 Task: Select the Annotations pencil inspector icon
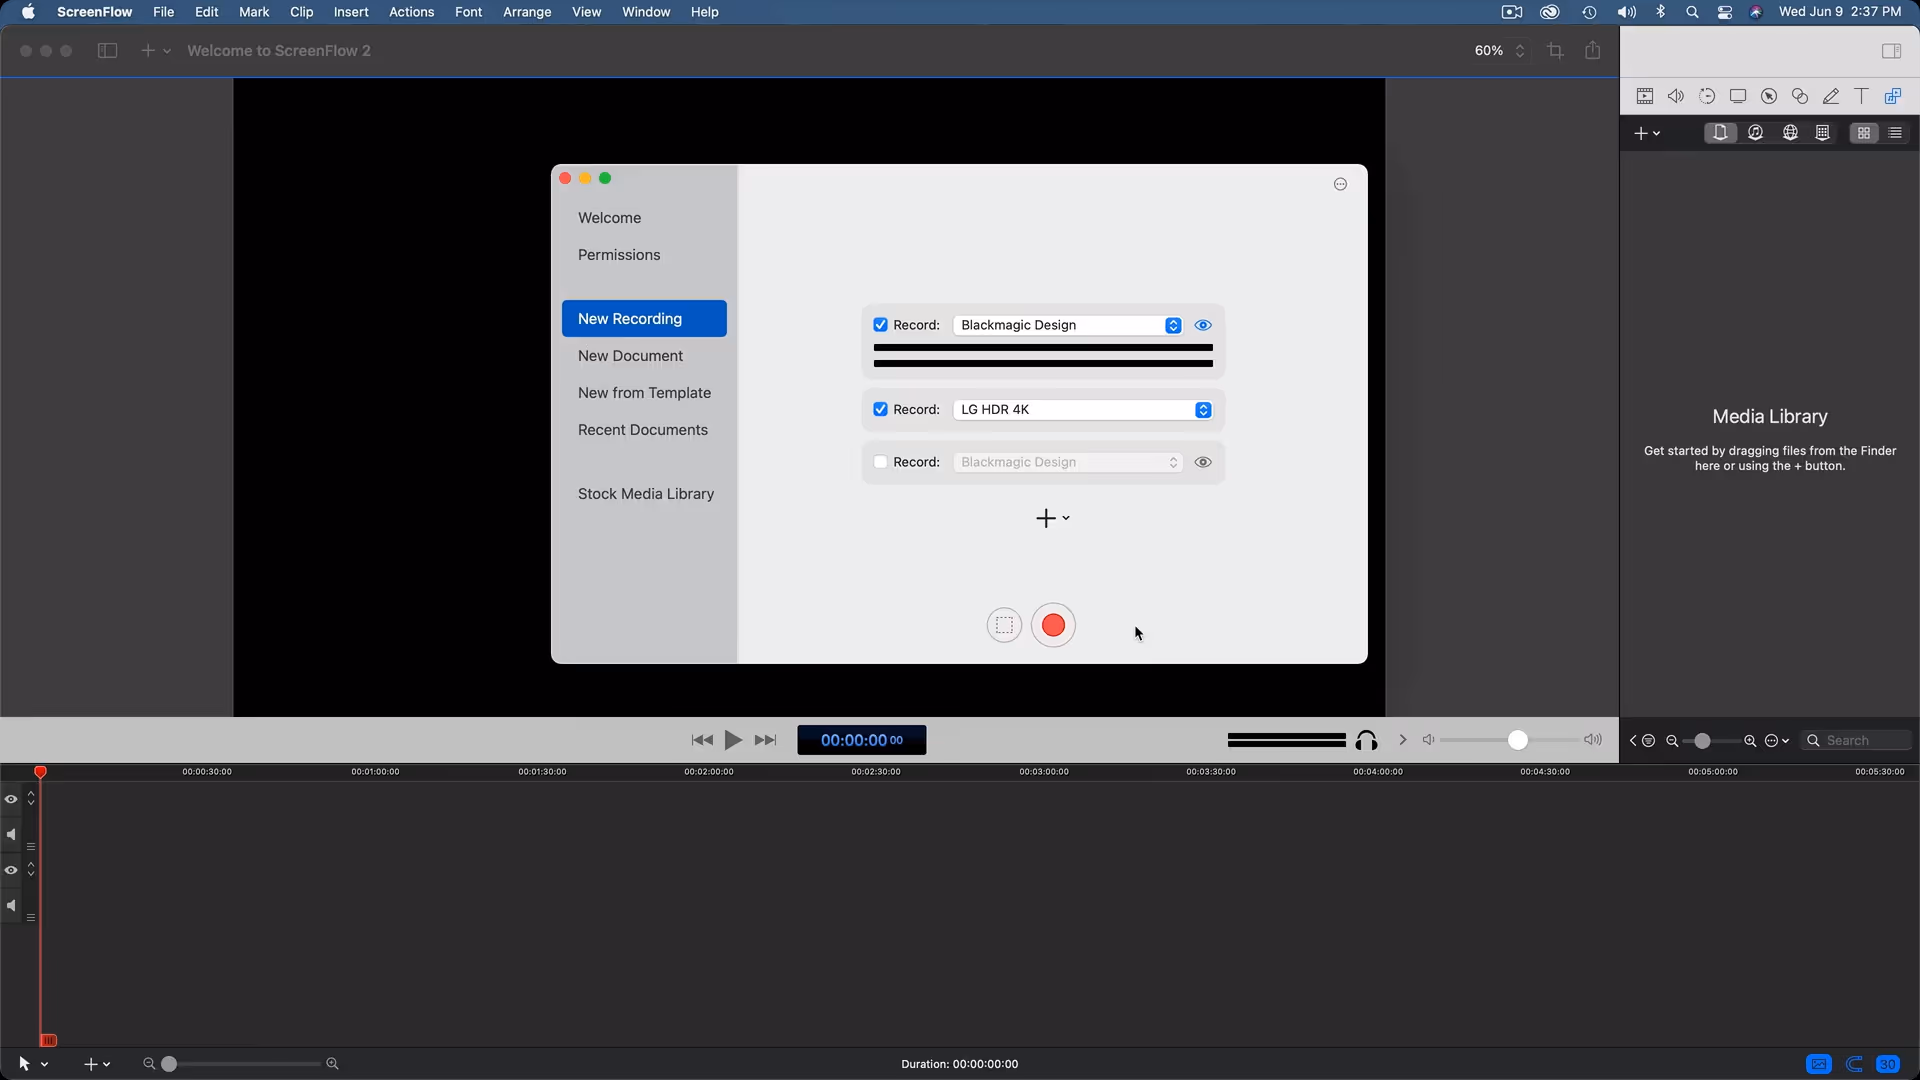(1831, 96)
